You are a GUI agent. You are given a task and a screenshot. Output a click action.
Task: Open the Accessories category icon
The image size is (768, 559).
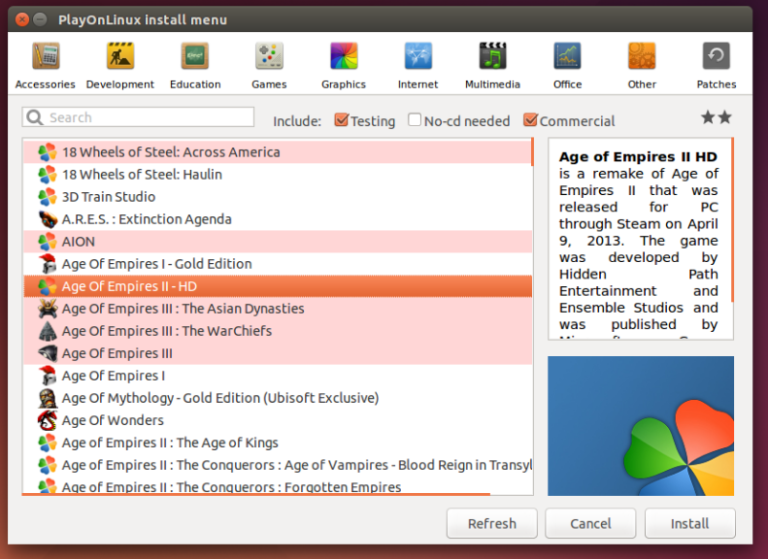point(46,55)
